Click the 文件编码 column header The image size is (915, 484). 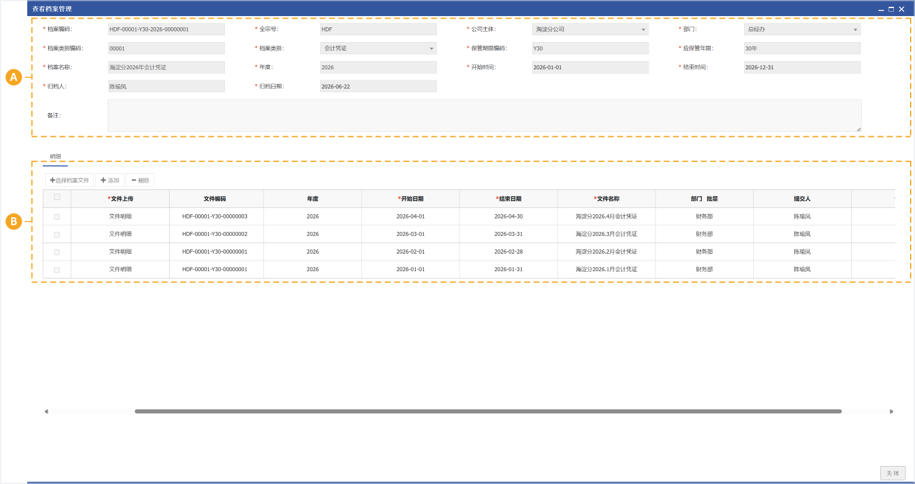[215, 199]
